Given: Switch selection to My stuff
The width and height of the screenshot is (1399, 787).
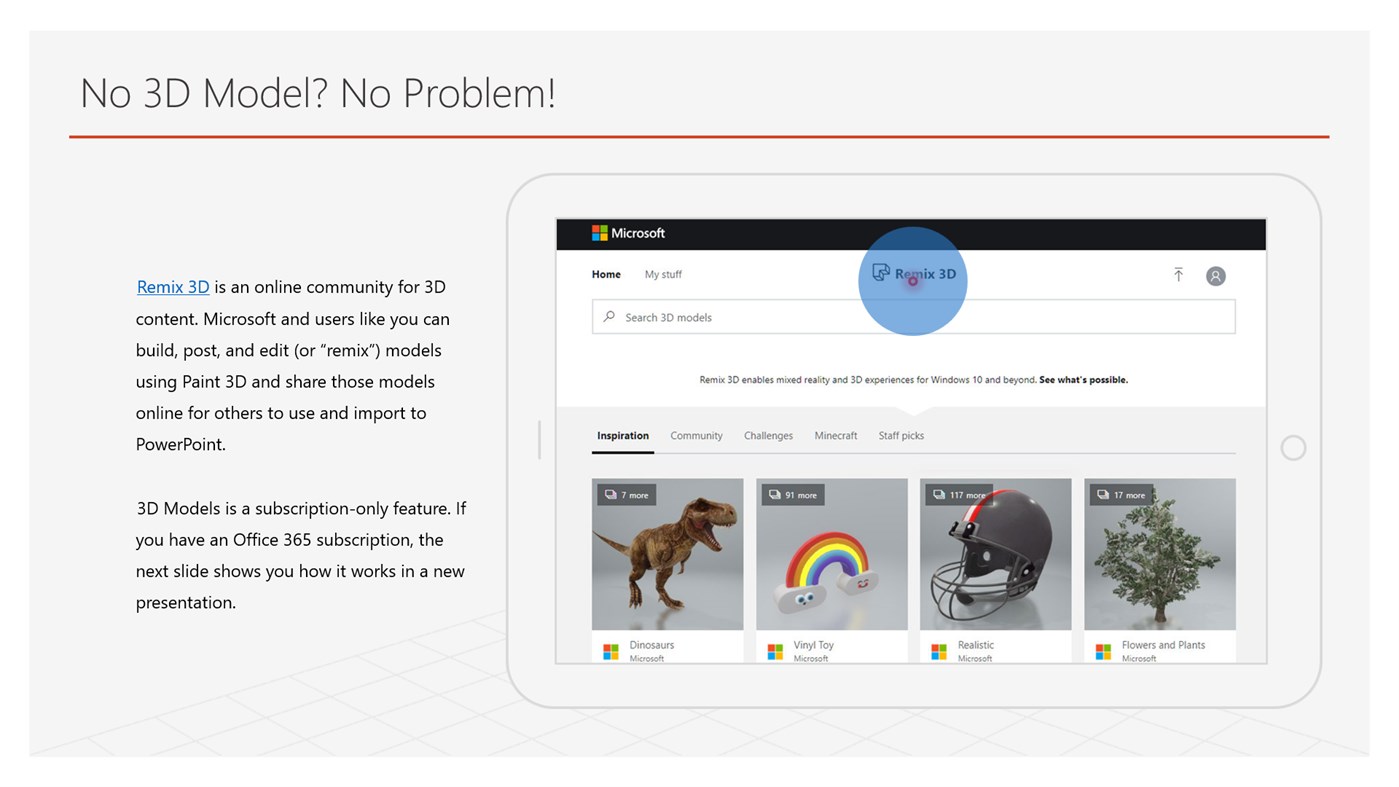Looking at the screenshot, I should 663,273.
